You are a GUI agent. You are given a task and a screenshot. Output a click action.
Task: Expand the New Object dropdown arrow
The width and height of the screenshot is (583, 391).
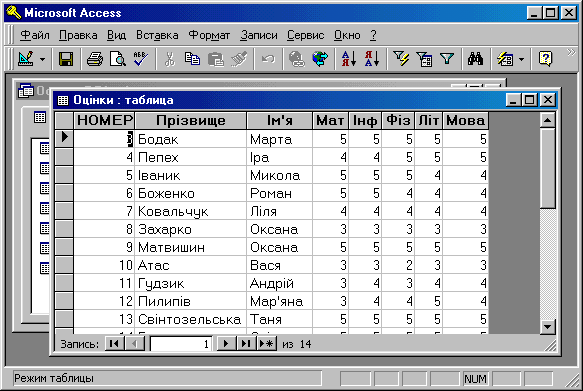[x=521, y=59]
